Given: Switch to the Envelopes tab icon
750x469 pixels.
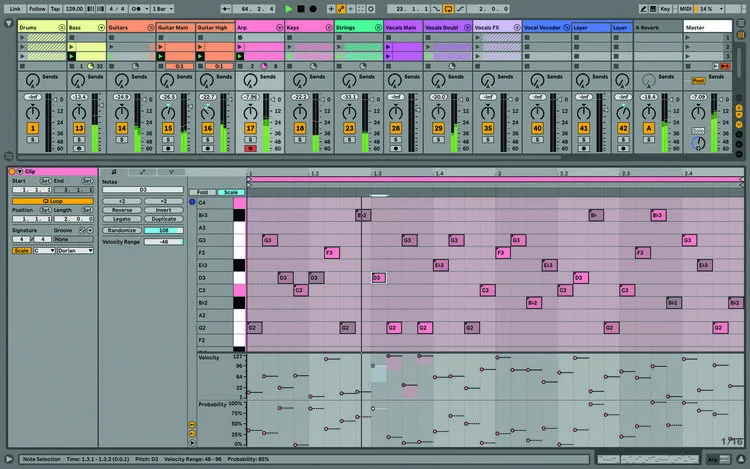Looking at the screenshot, I should 142,172.
